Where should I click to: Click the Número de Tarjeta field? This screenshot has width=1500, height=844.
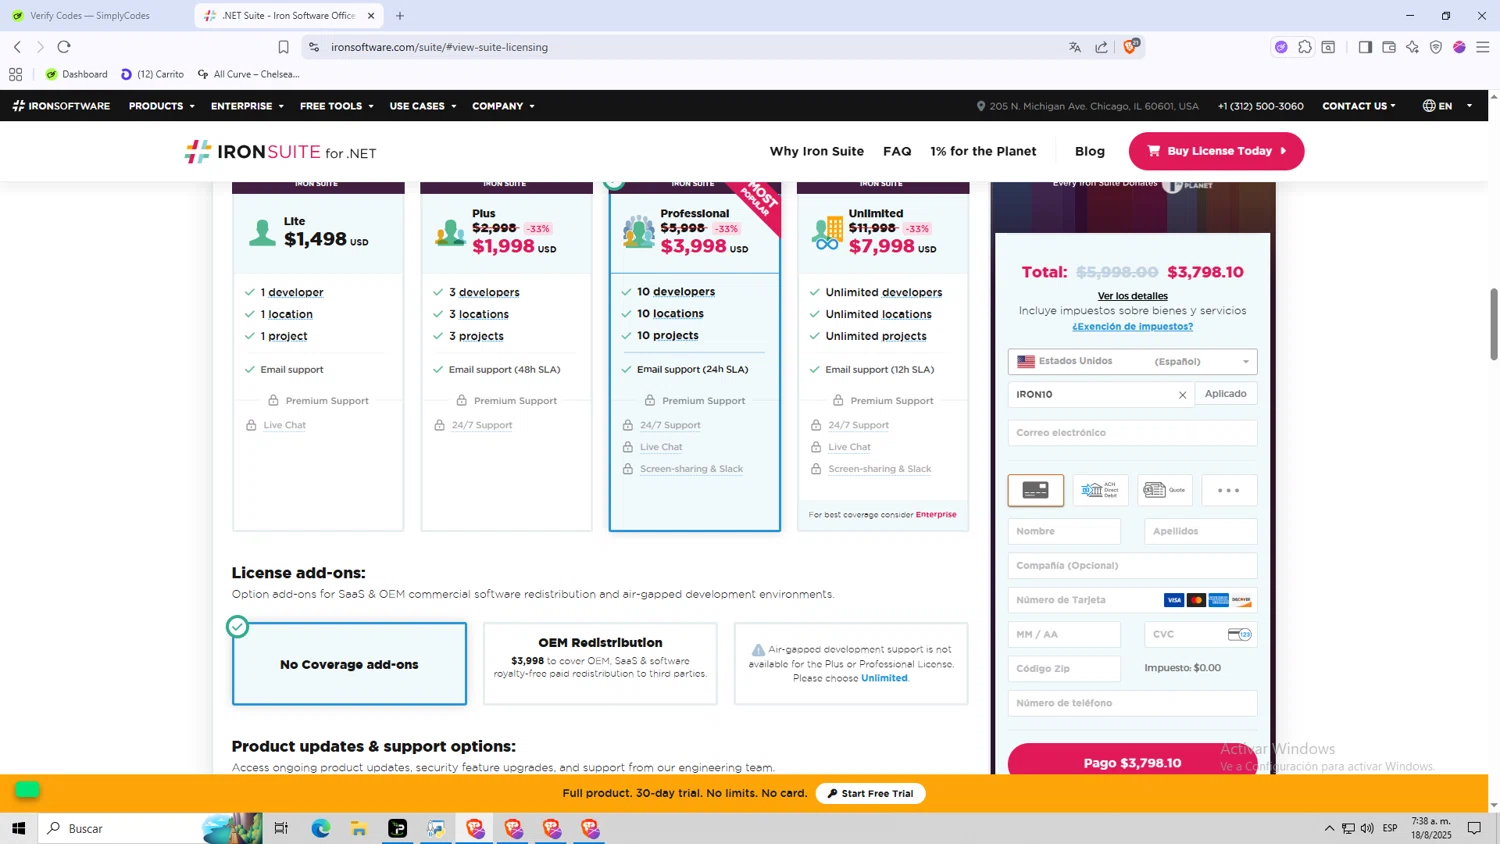tap(1132, 600)
